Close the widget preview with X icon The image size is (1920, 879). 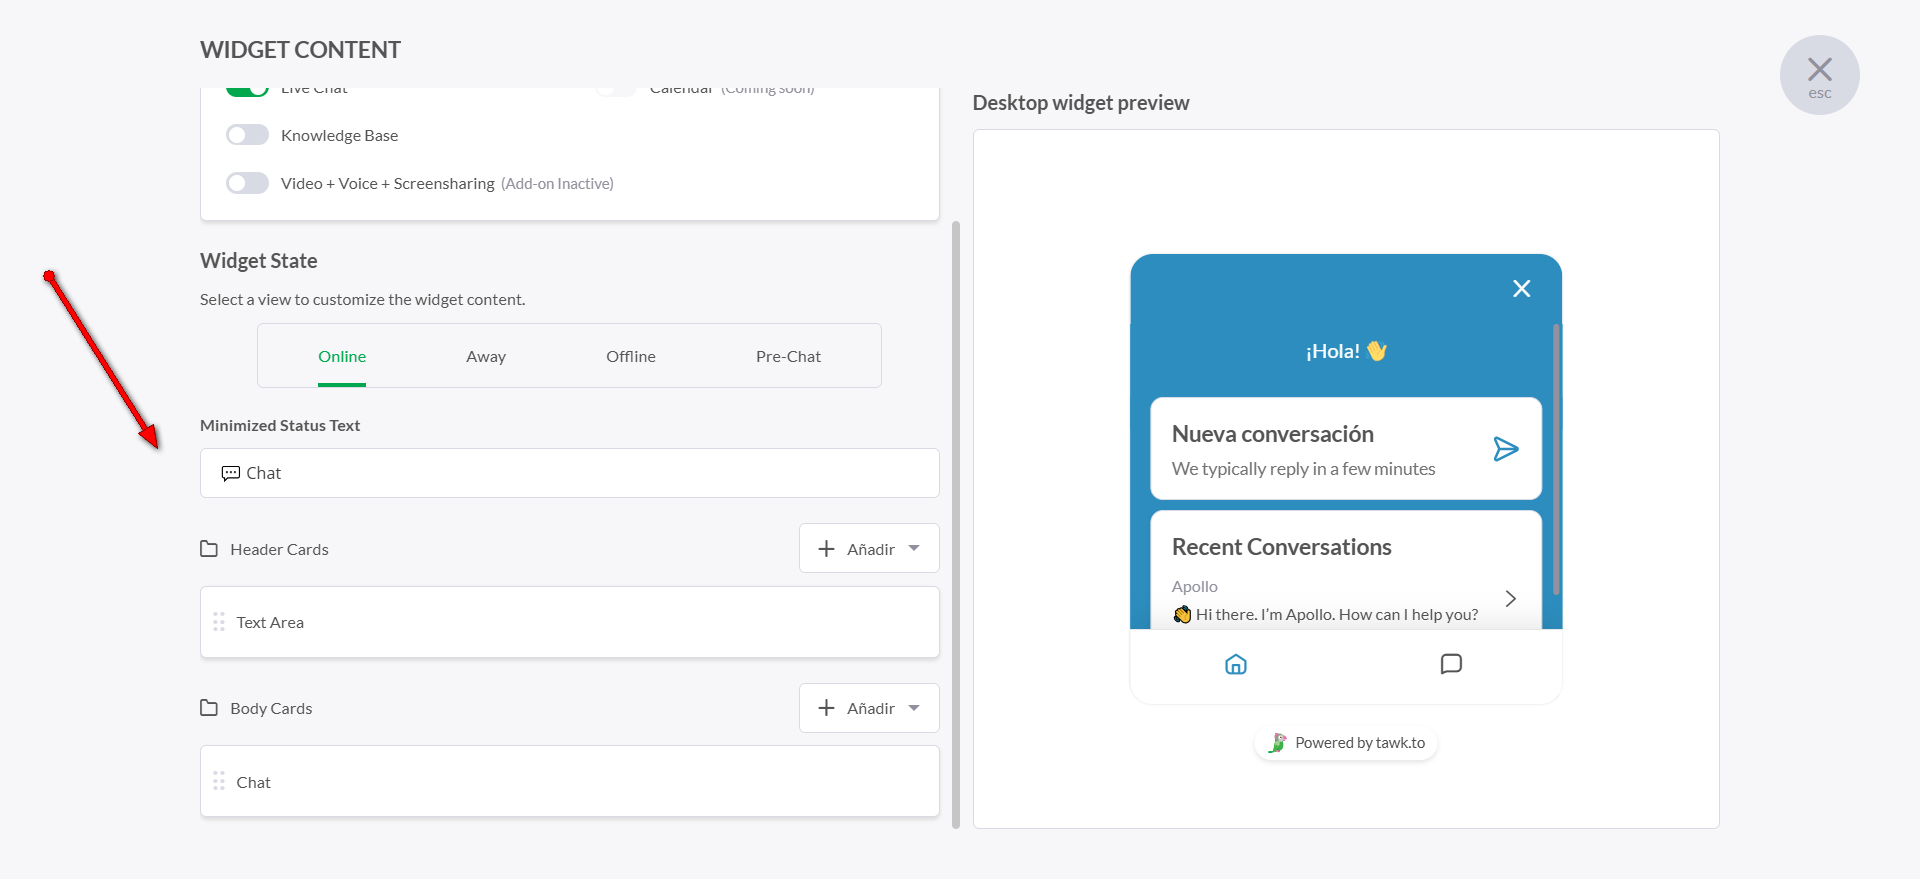pyautogui.click(x=1521, y=289)
